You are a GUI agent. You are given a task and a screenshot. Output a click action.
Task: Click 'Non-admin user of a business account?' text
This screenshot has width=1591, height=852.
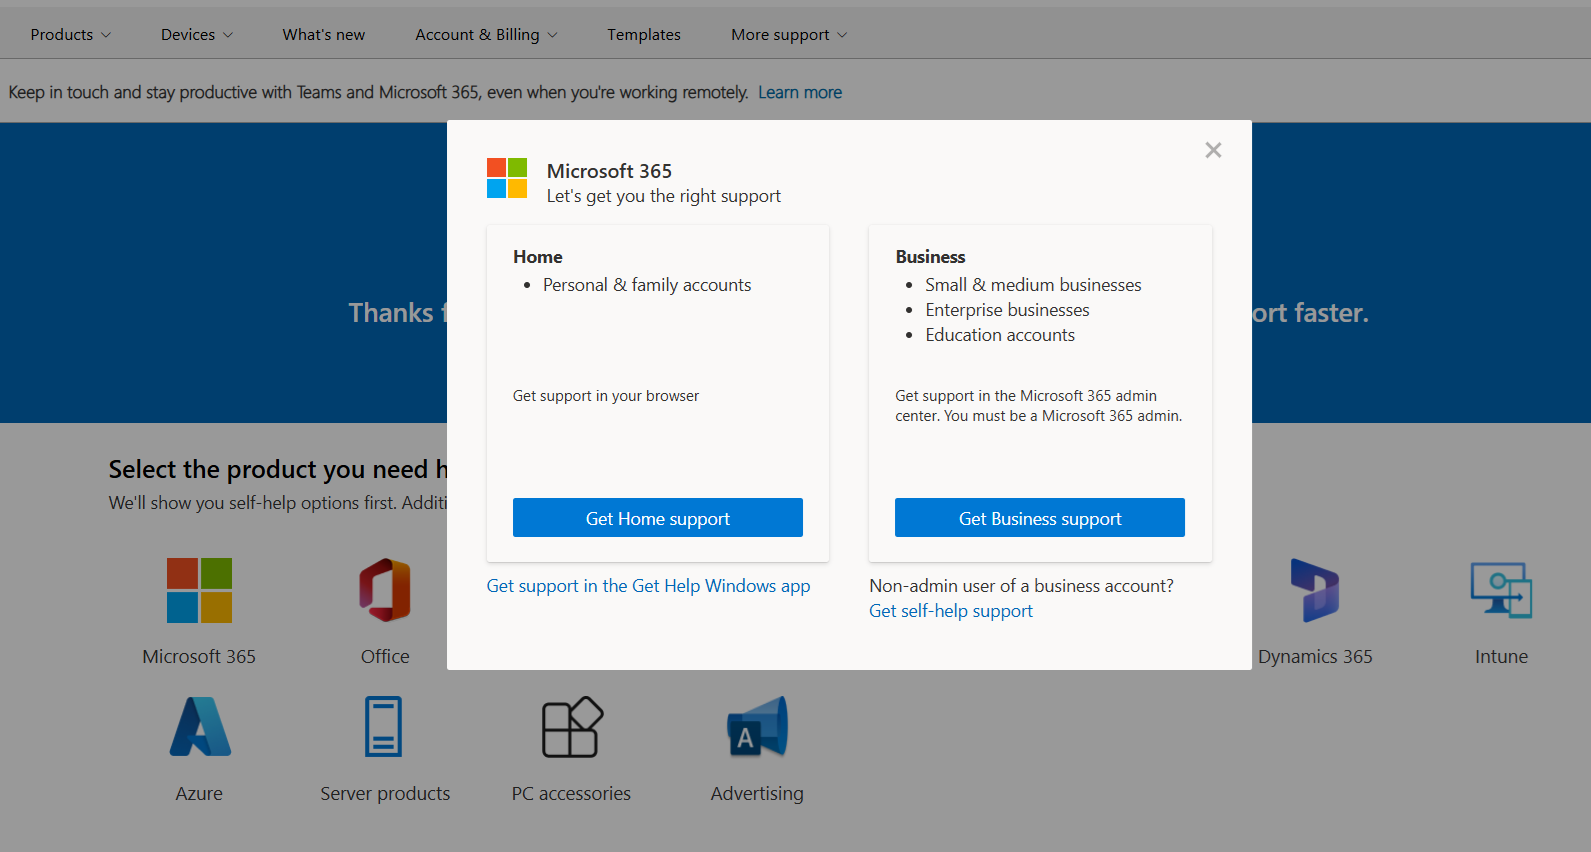coord(1022,586)
